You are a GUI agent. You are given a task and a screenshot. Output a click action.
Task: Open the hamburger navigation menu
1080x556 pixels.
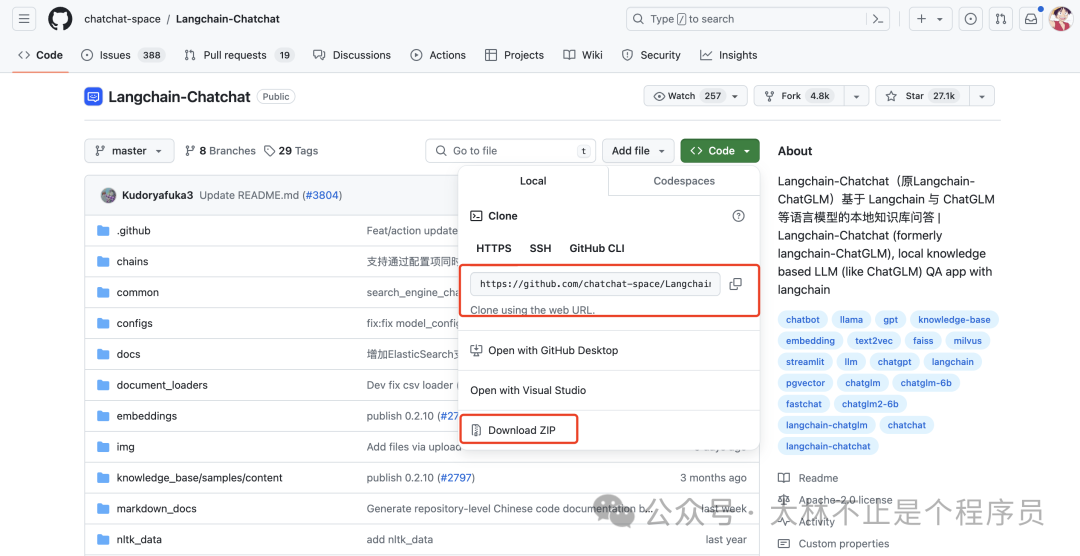click(24, 19)
